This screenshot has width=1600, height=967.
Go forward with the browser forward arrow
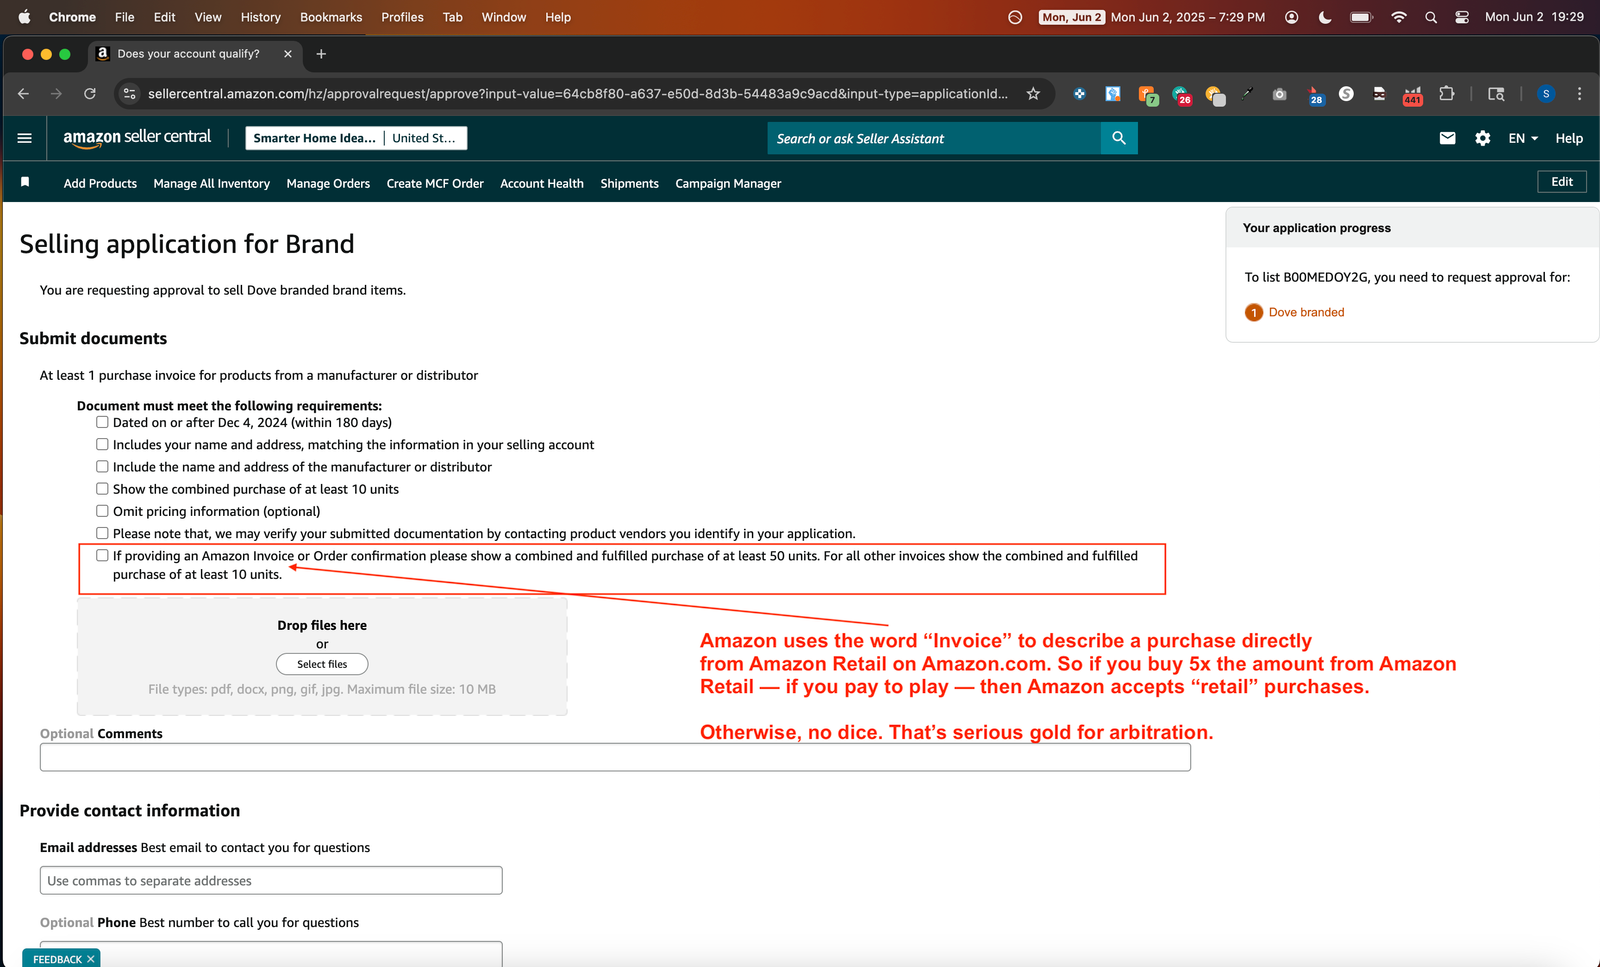[x=56, y=94]
